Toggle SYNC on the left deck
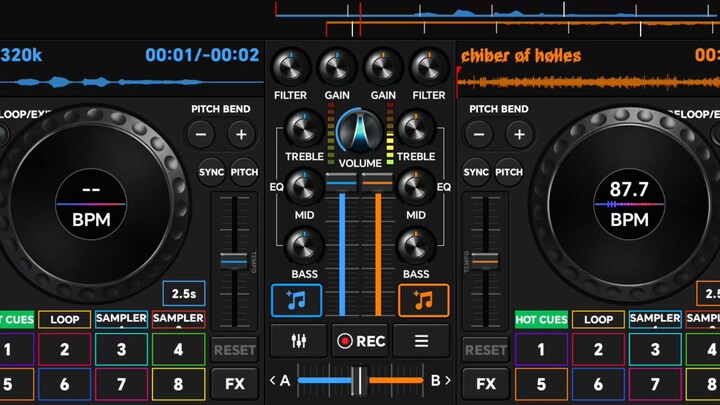720x405 pixels. (211, 172)
